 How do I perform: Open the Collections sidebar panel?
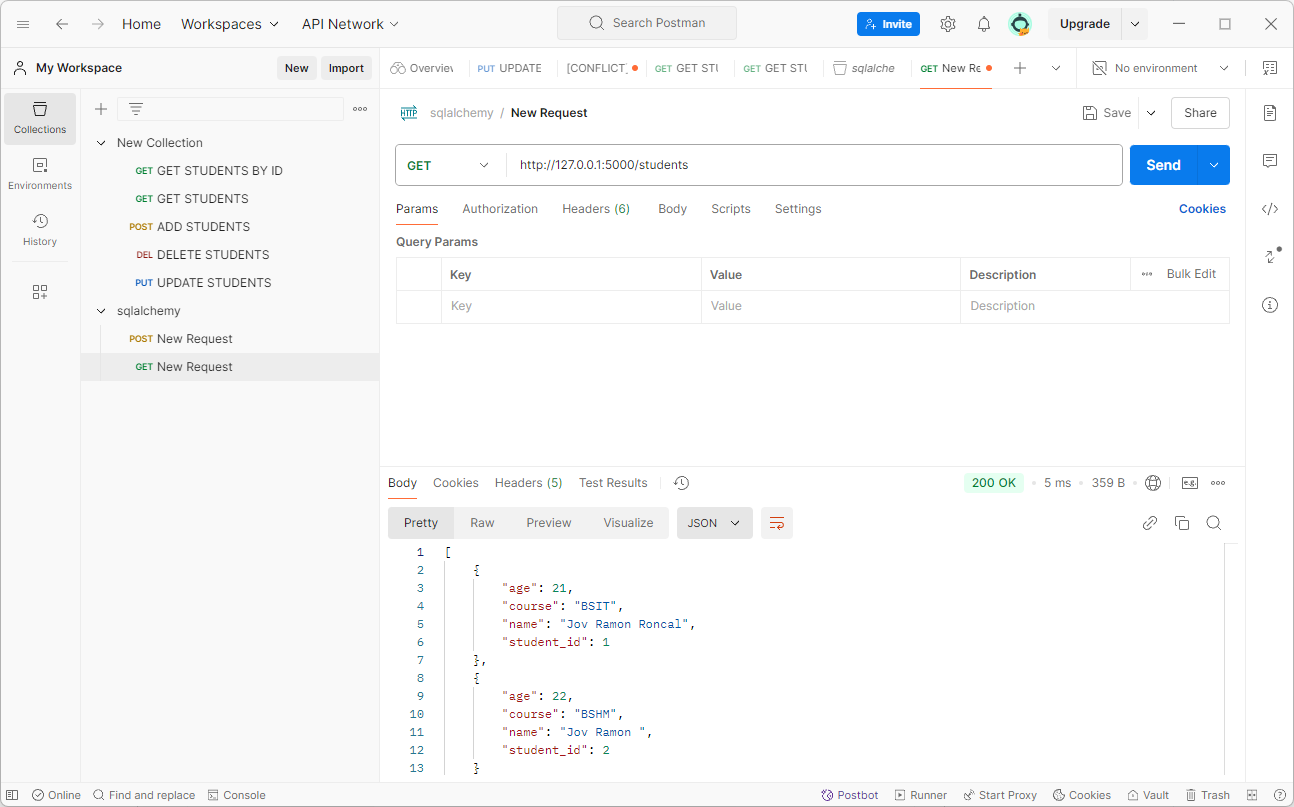pyautogui.click(x=40, y=119)
